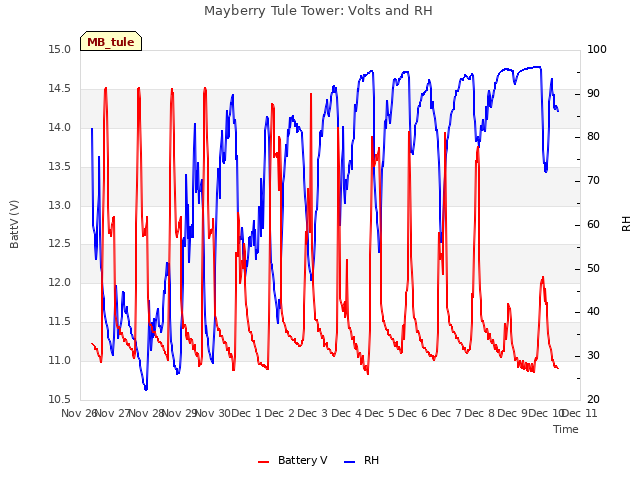640x480 pixels.
Task: Click the 12.5 left axis tick
Action: coord(60,244)
